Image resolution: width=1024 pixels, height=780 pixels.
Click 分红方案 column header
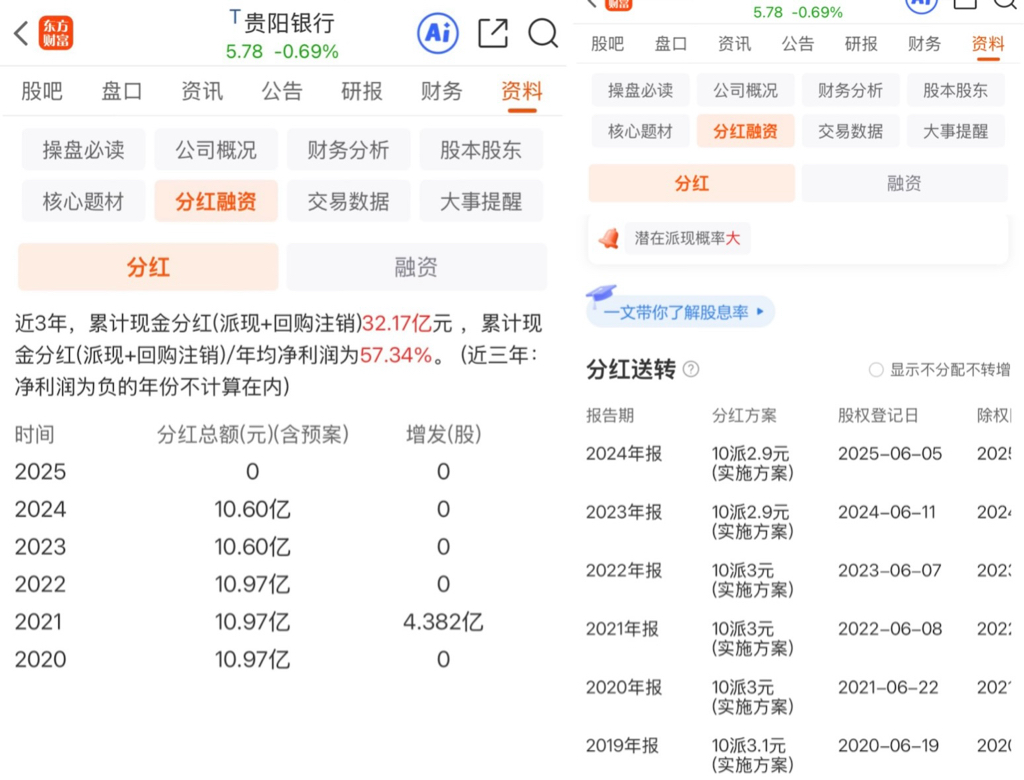(x=744, y=415)
